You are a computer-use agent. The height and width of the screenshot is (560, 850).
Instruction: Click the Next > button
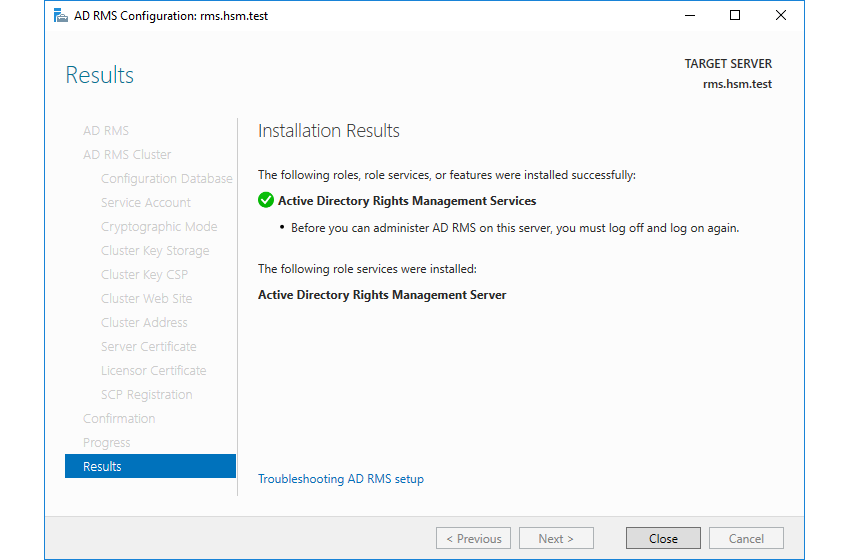tap(556, 538)
